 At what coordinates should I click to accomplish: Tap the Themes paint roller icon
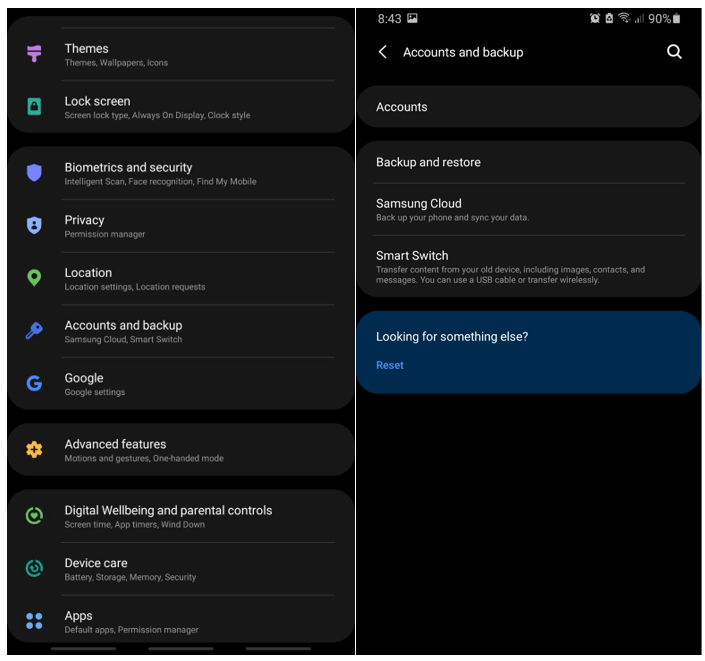[34, 54]
